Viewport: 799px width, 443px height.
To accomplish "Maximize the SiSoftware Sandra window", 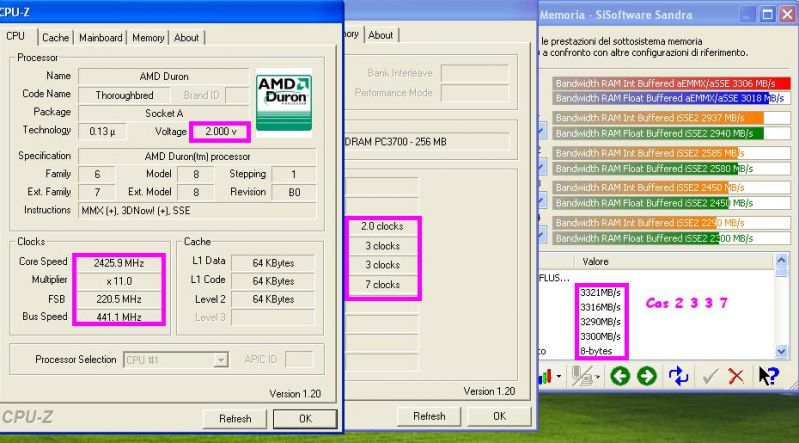I will pos(767,14).
